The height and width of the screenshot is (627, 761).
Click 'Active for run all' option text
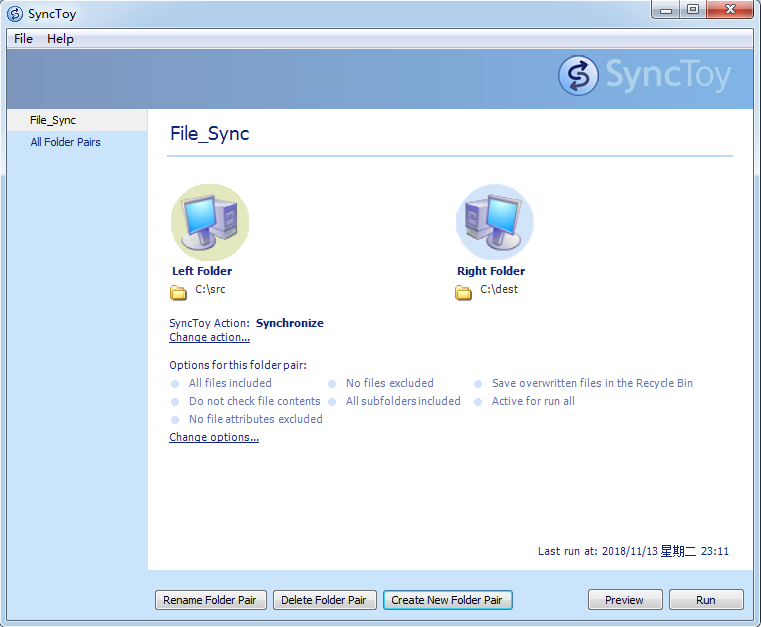tap(533, 401)
